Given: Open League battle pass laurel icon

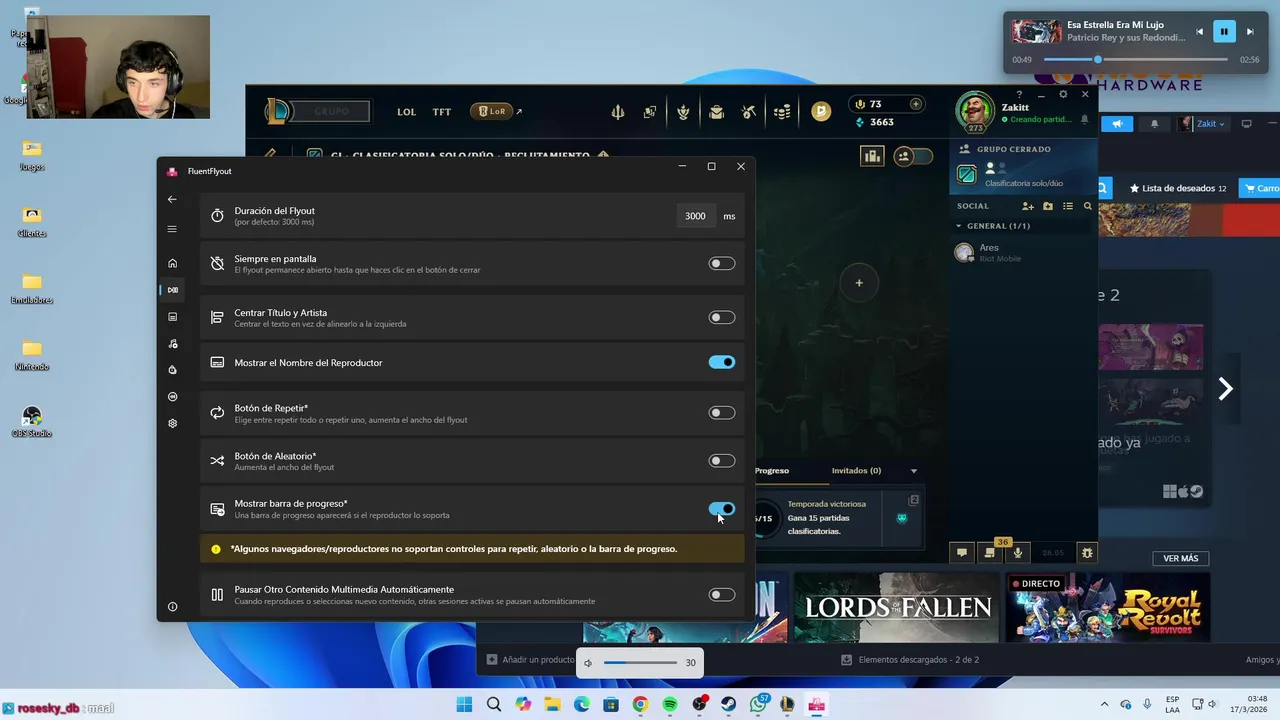Looking at the screenshot, I should pos(683,112).
